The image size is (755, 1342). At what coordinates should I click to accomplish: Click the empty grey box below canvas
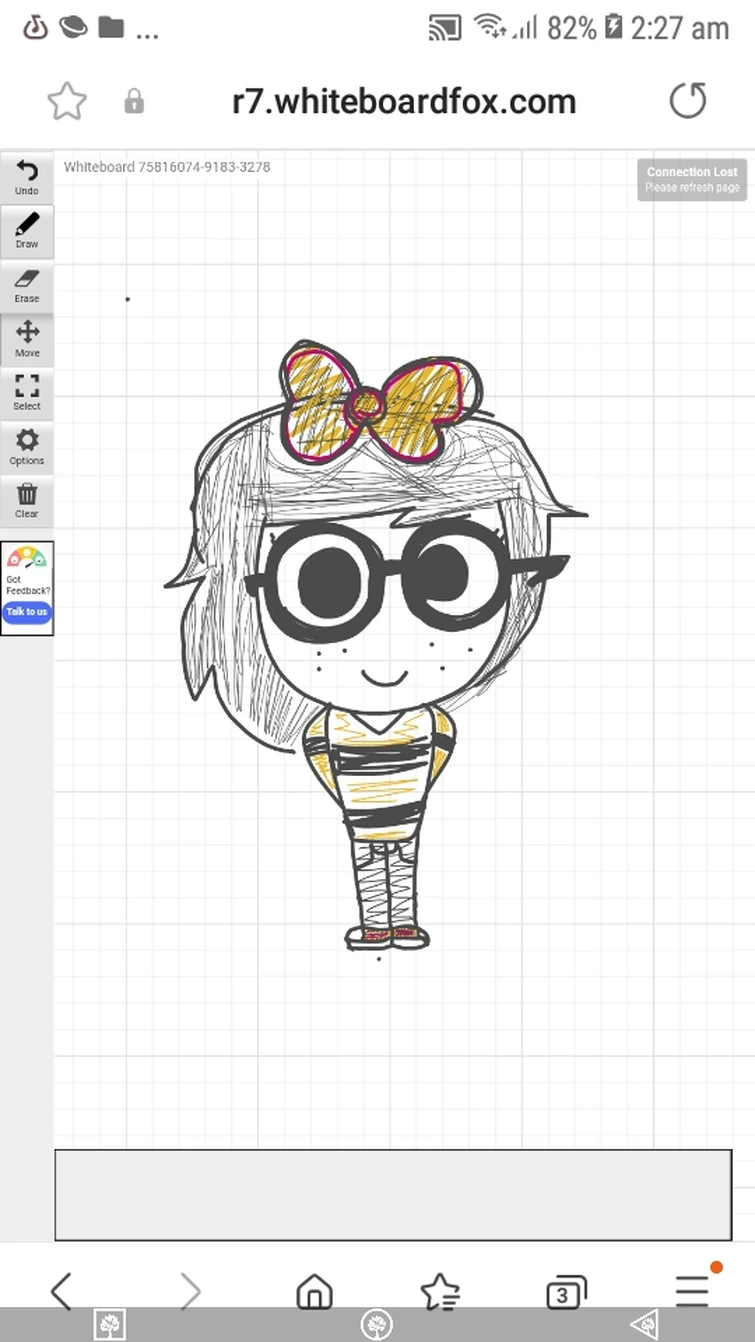click(x=393, y=1195)
